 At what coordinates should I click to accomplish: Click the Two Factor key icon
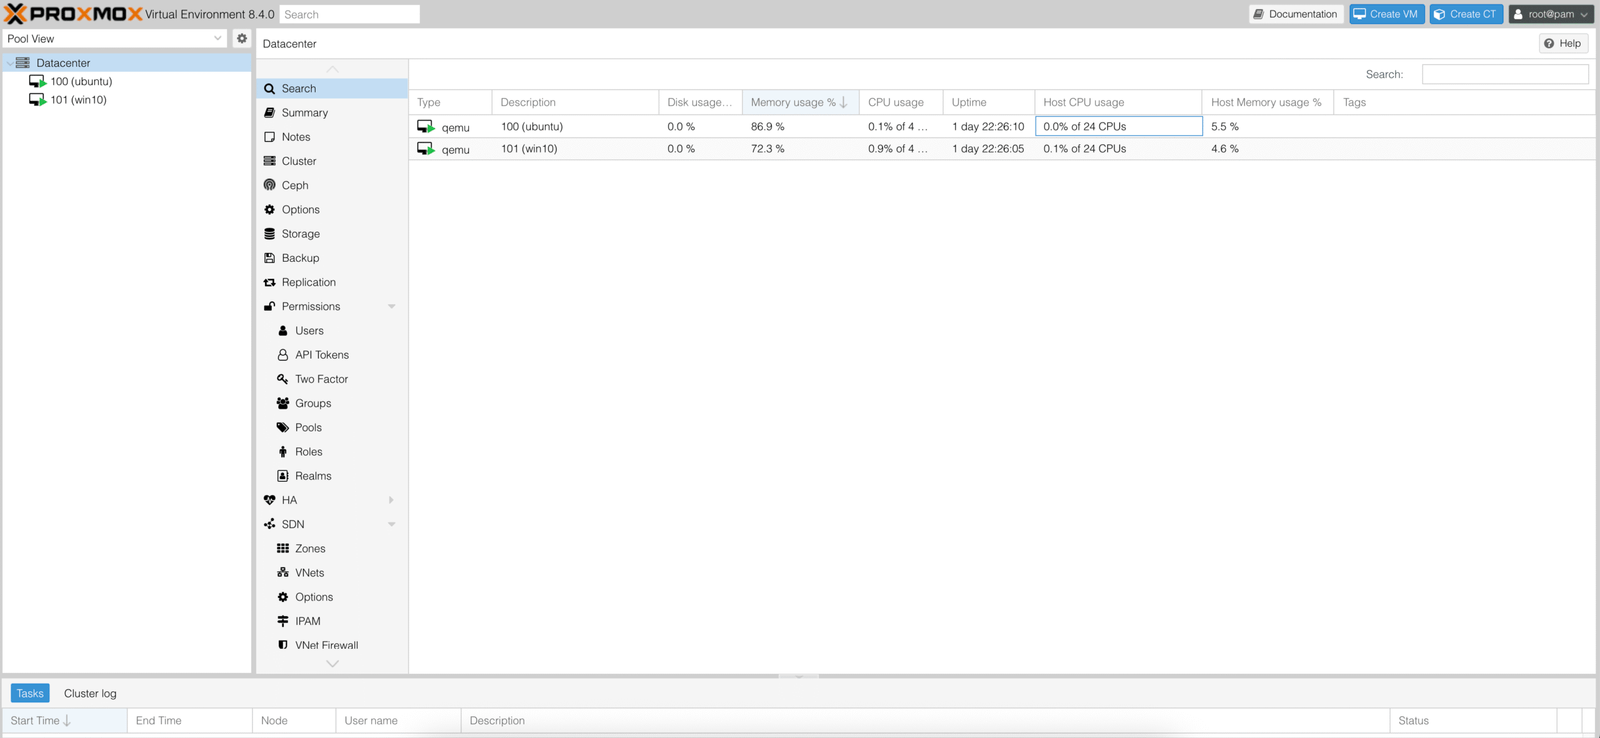tap(283, 379)
